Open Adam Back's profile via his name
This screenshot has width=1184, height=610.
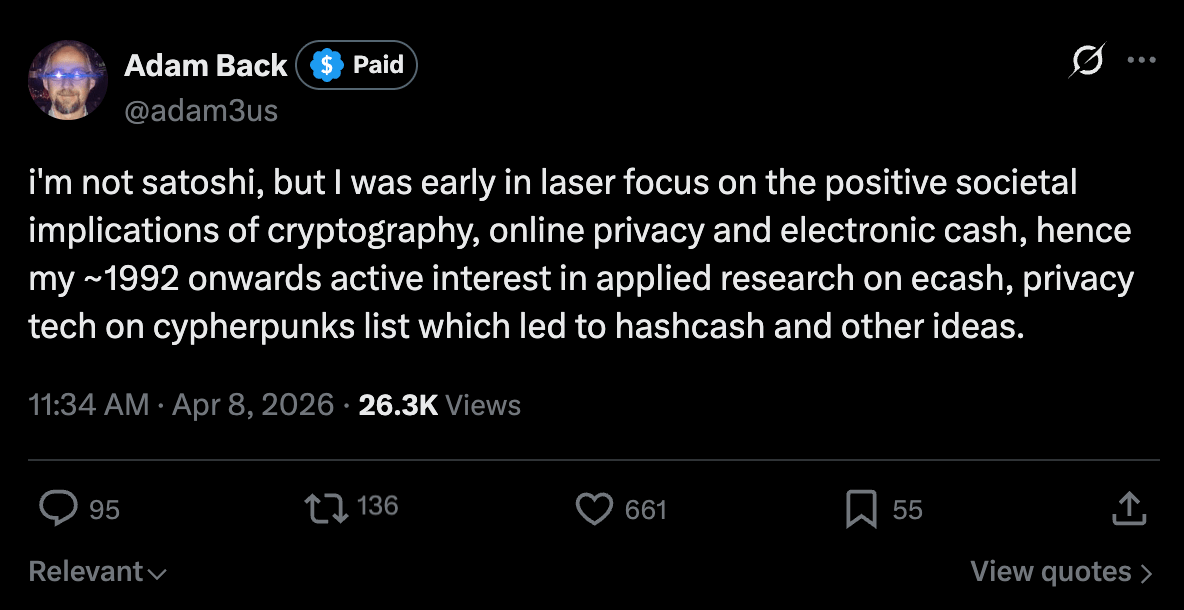205,65
